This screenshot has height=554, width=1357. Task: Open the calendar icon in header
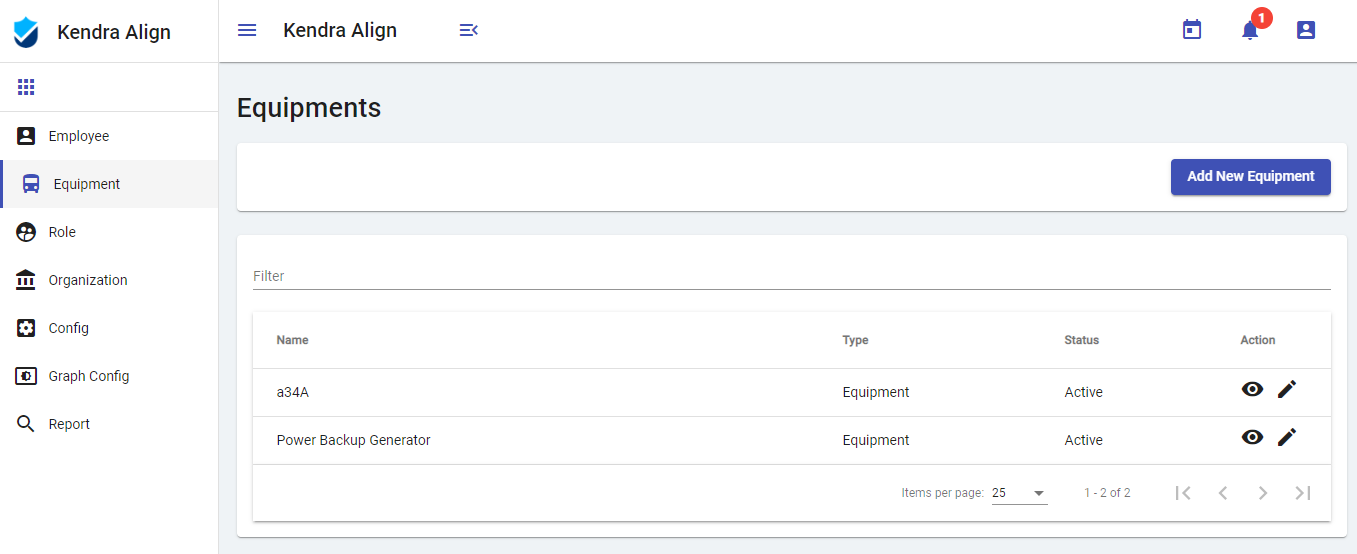coord(1192,30)
